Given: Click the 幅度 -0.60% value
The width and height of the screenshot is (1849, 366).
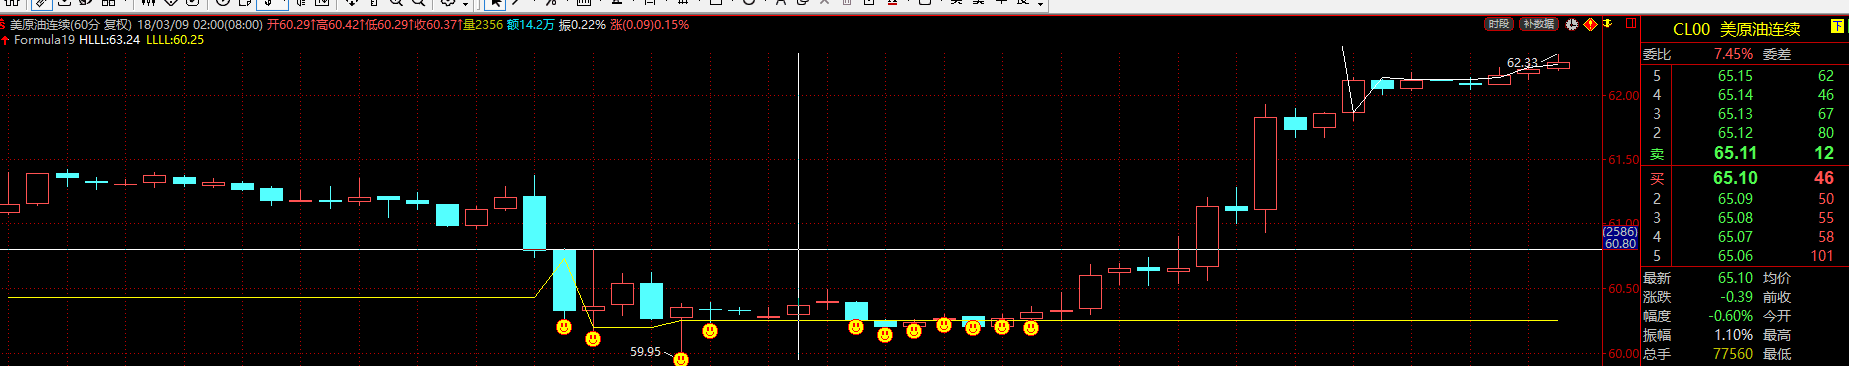Looking at the screenshot, I should tap(1730, 316).
